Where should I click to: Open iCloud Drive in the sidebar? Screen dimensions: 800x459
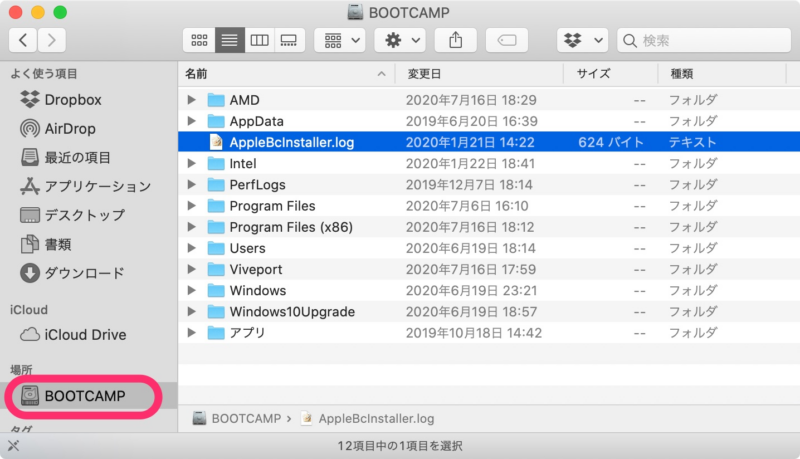pyautogui.click(x=73, y=335)
